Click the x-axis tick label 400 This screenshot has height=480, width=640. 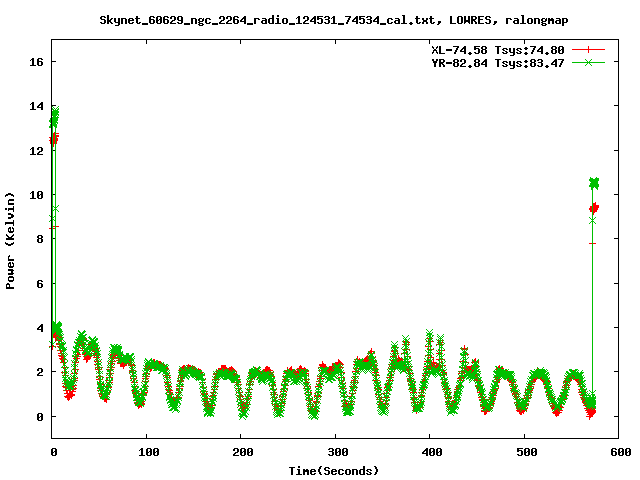tap(432, 452)
